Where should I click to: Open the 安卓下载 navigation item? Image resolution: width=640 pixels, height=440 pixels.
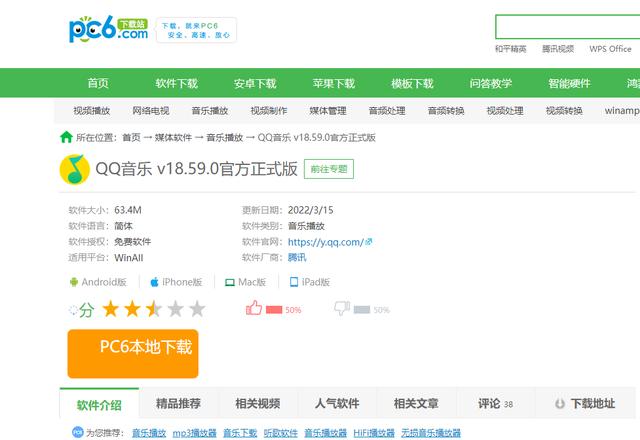pyautogui.click(x=255, y=83)
